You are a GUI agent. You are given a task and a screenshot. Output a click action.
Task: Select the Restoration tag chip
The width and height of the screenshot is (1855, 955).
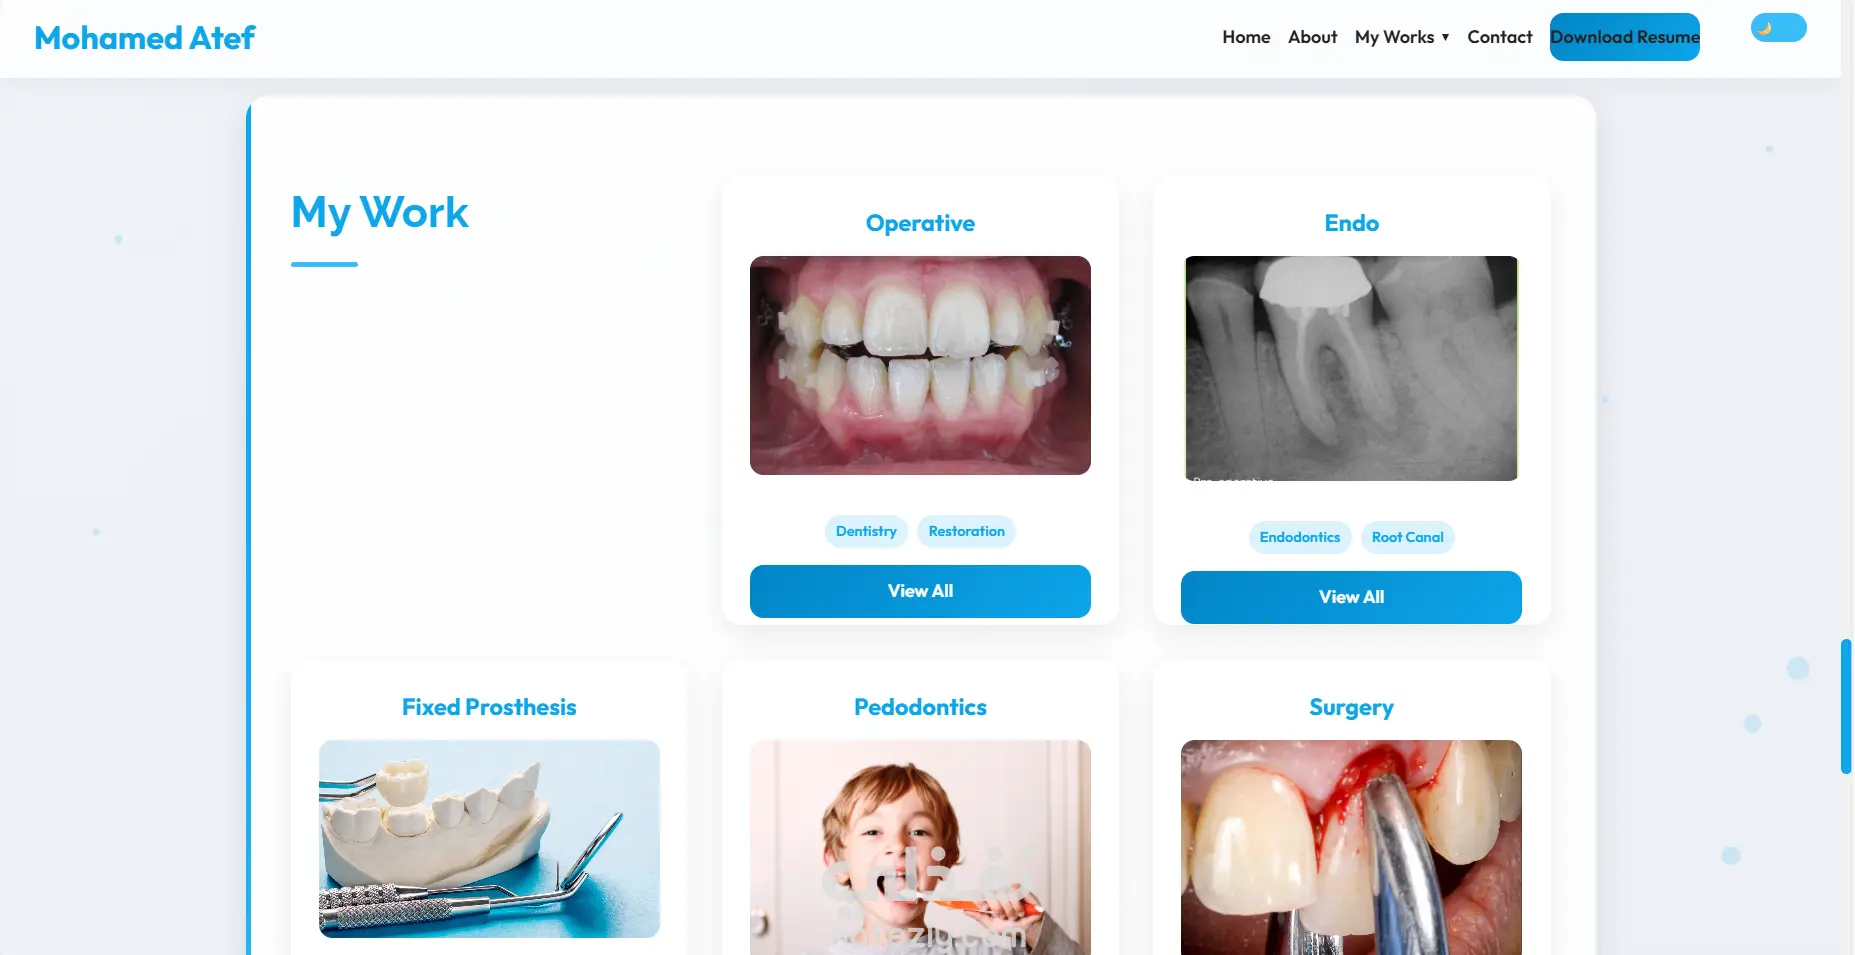[x=966, y=531]
